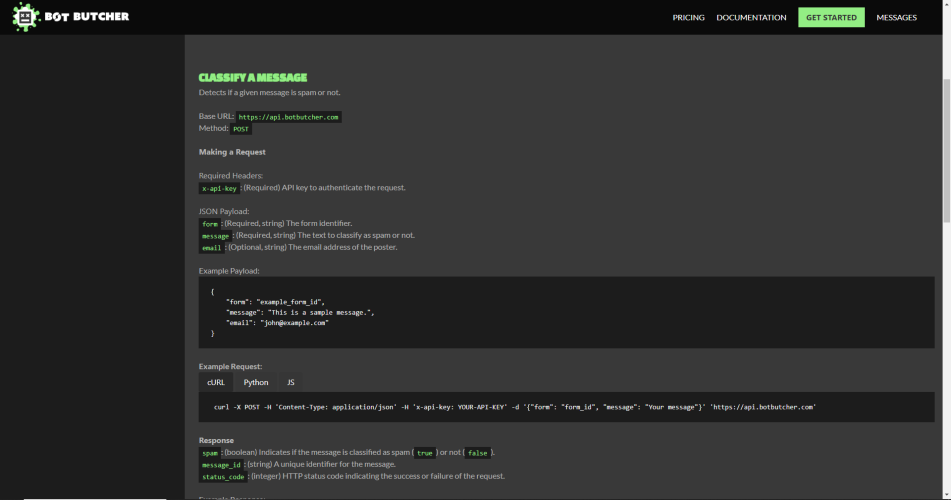Click the status_code response field tag
Screen dimensions: 951x500
coord(223,477)
